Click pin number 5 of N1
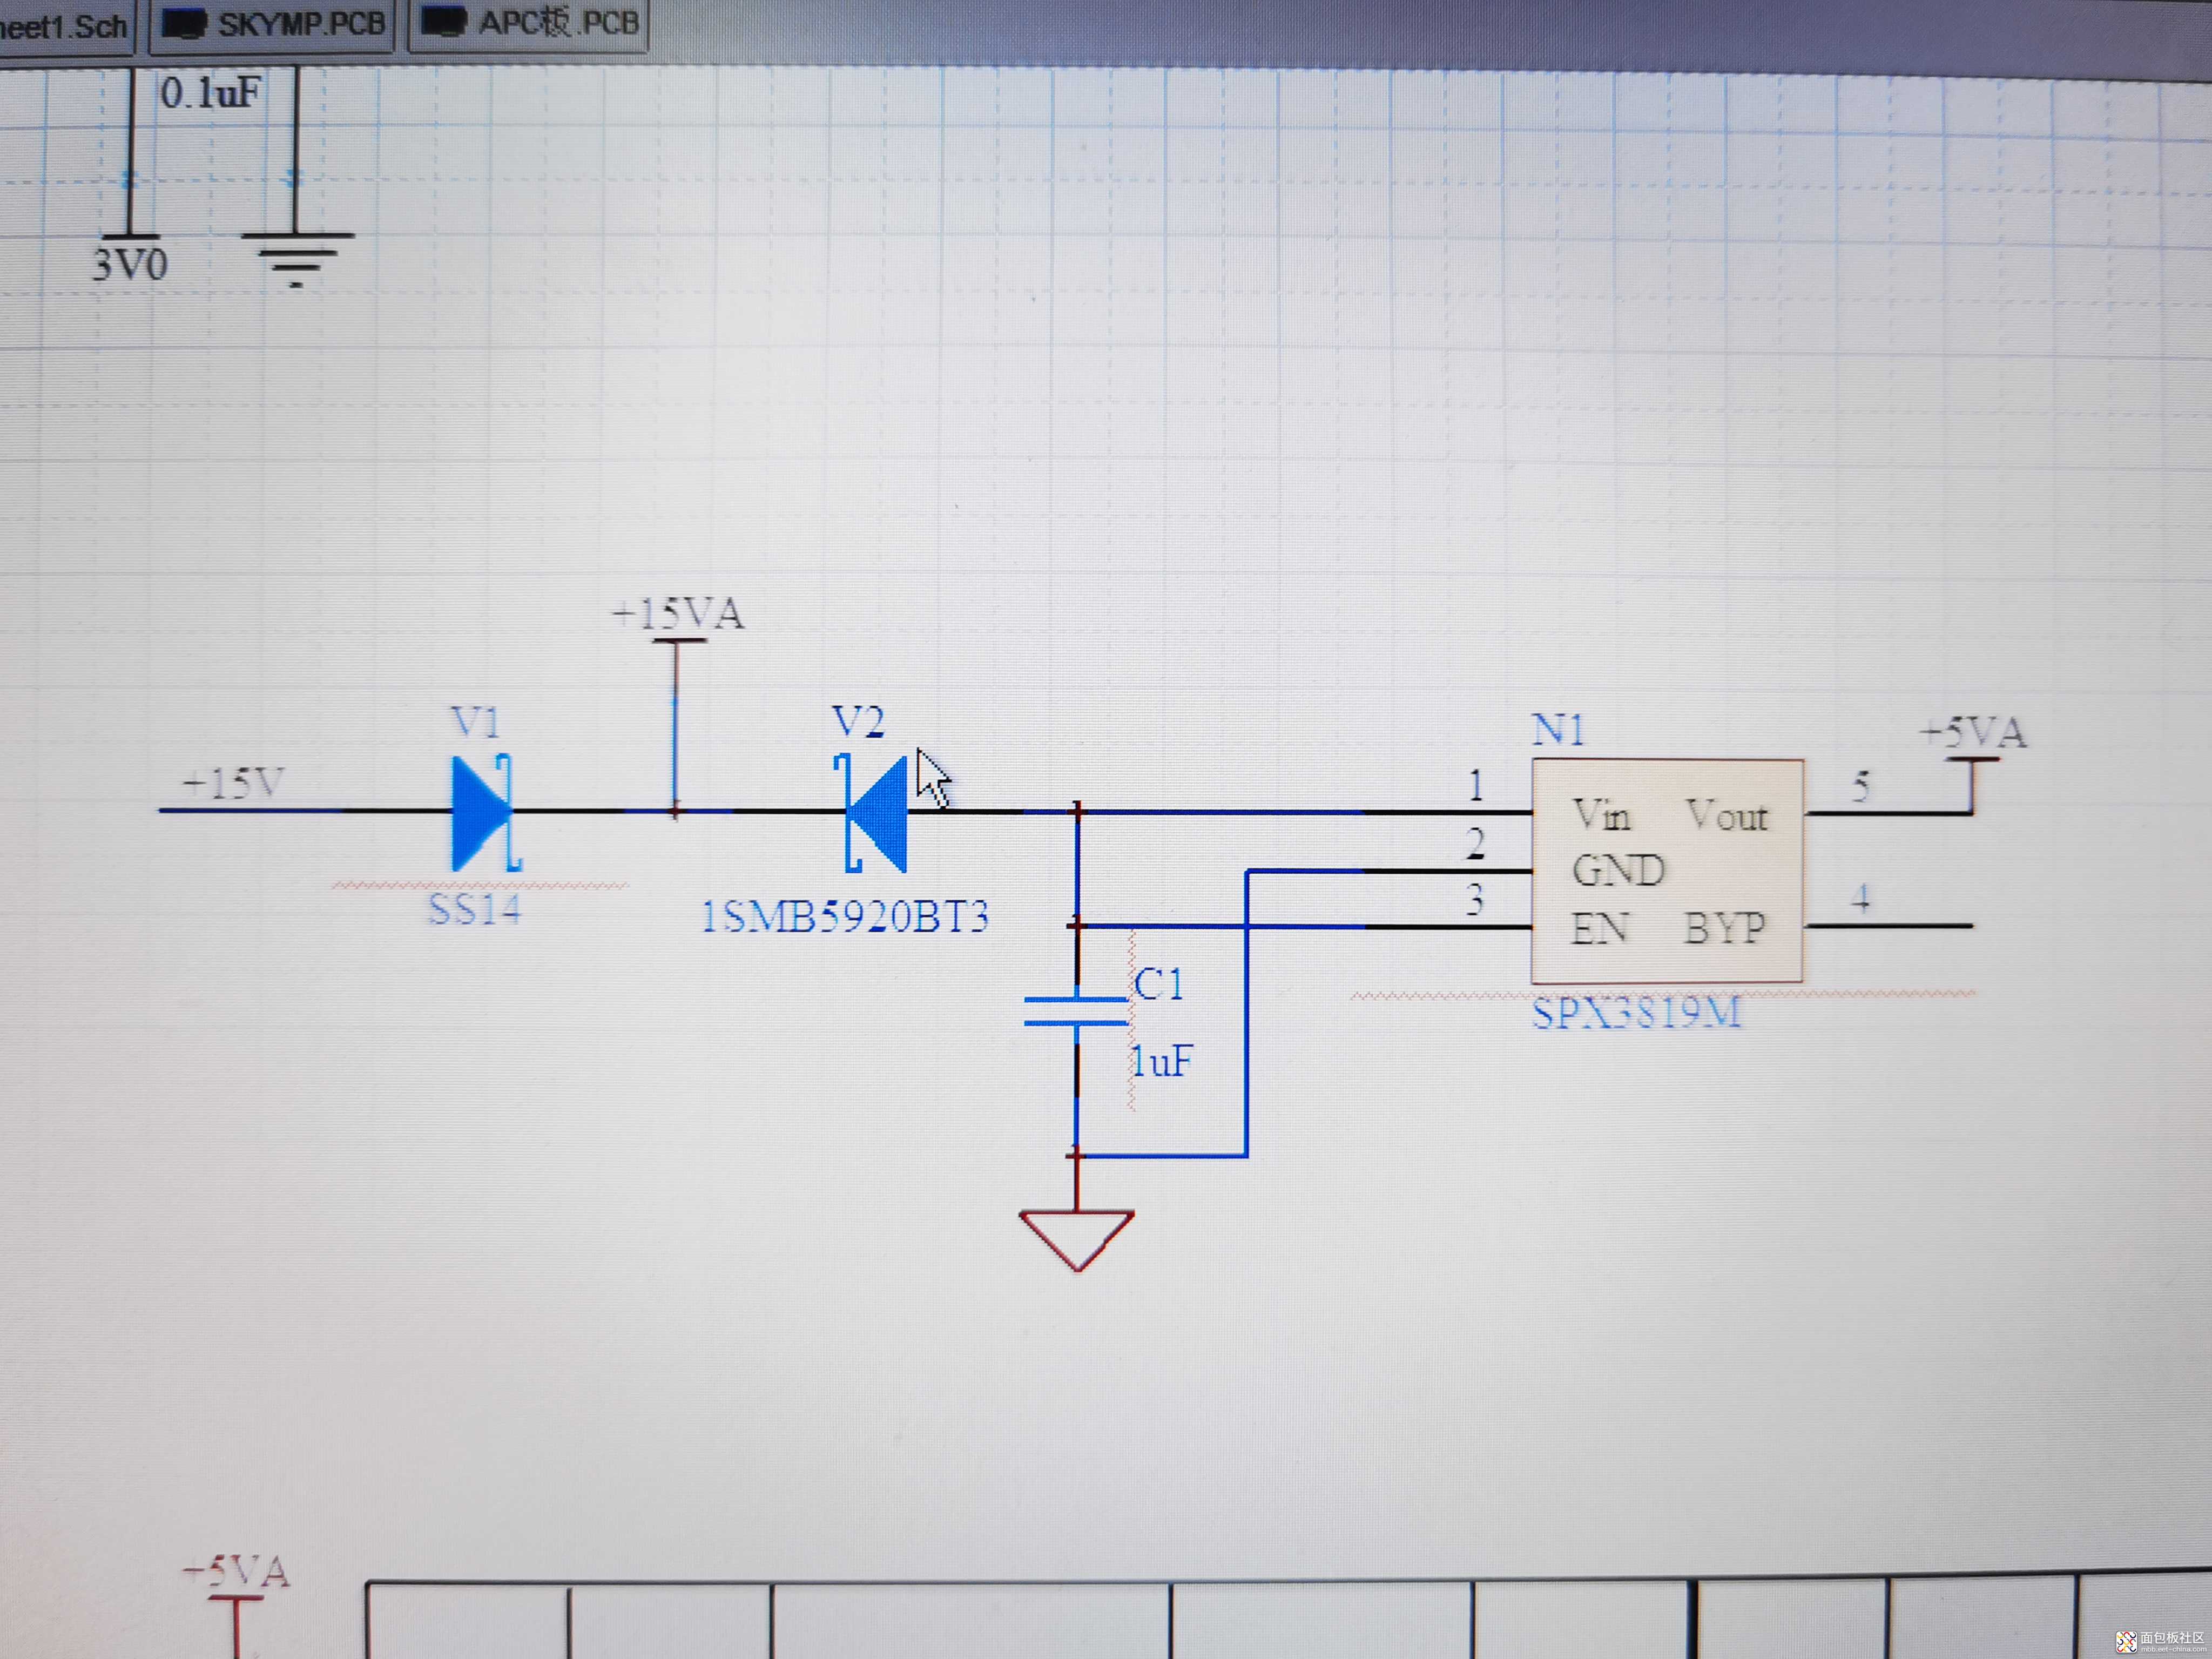 (x=1860, y=786)
